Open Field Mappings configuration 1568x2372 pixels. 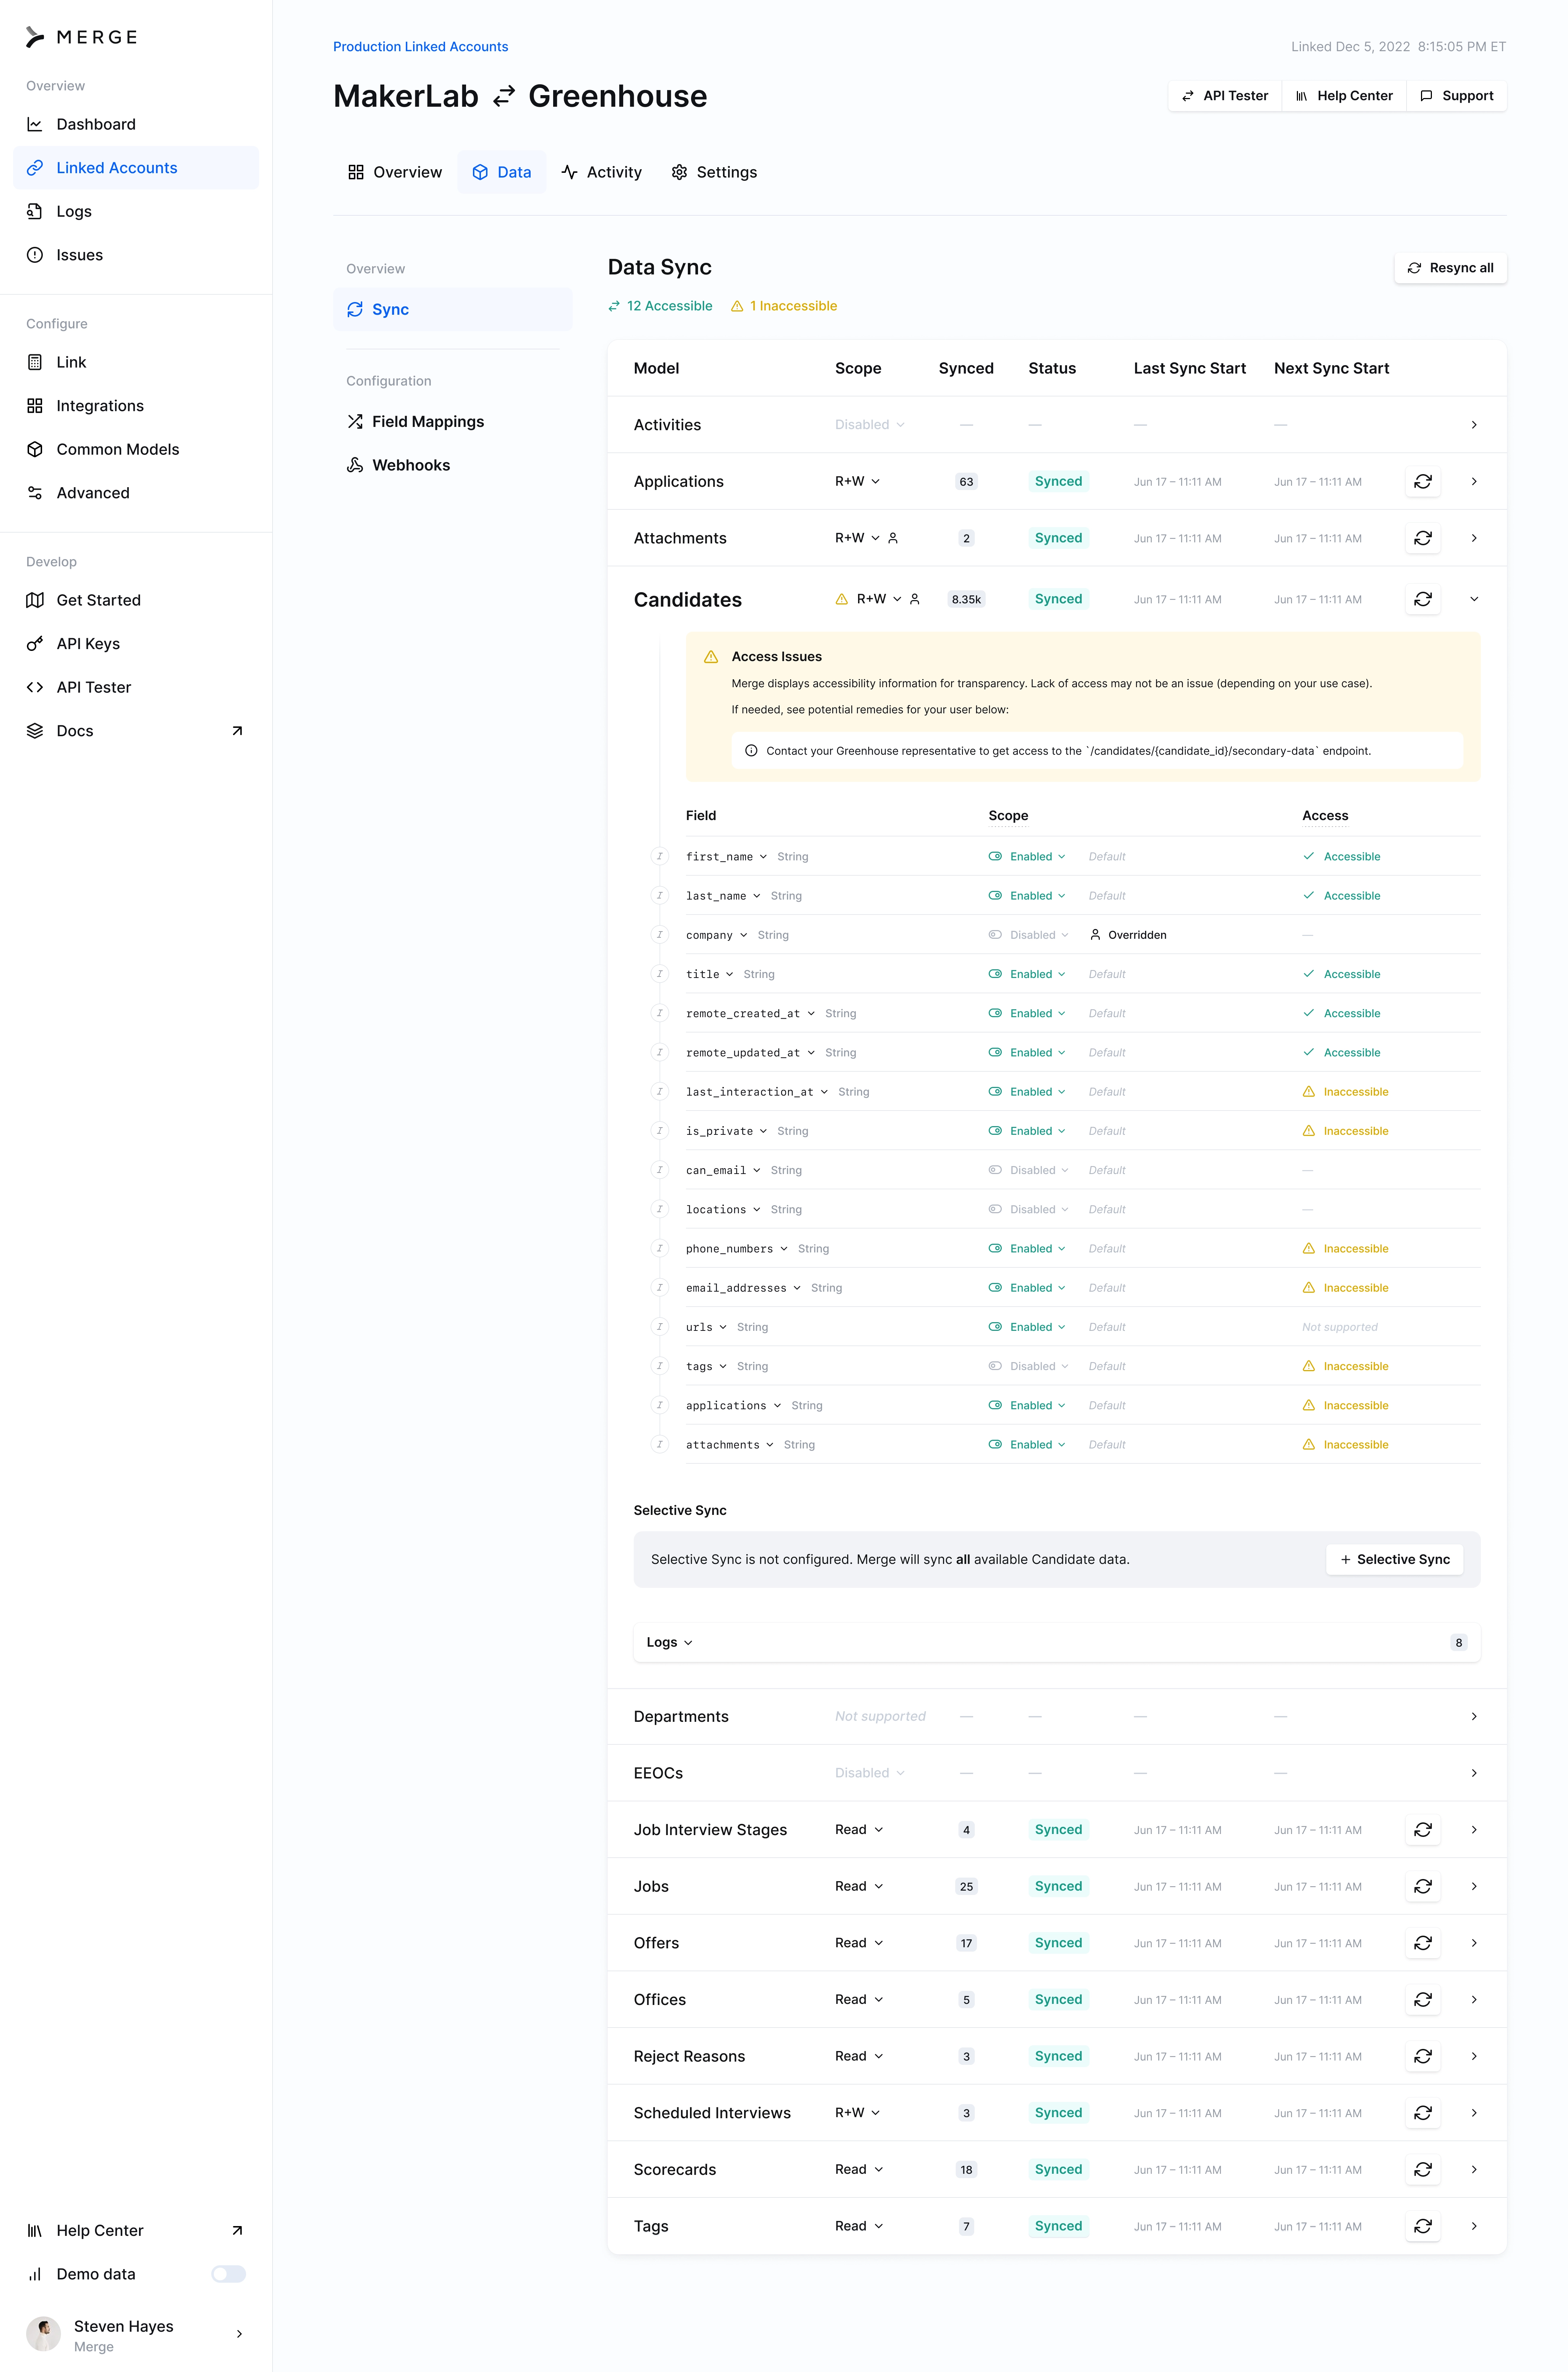pyautogui.click(x=453, y=421)
